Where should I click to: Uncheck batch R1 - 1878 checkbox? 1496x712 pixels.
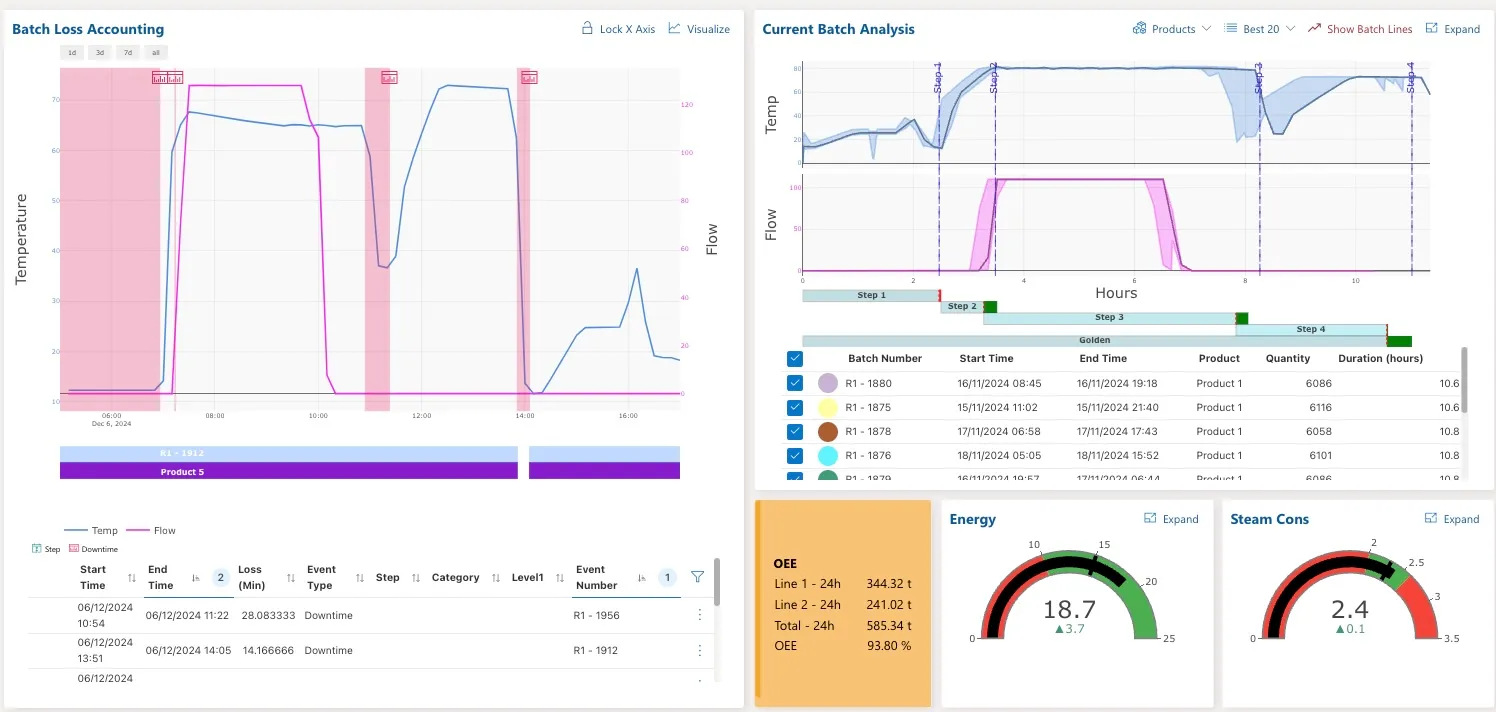tap(795, 431)
